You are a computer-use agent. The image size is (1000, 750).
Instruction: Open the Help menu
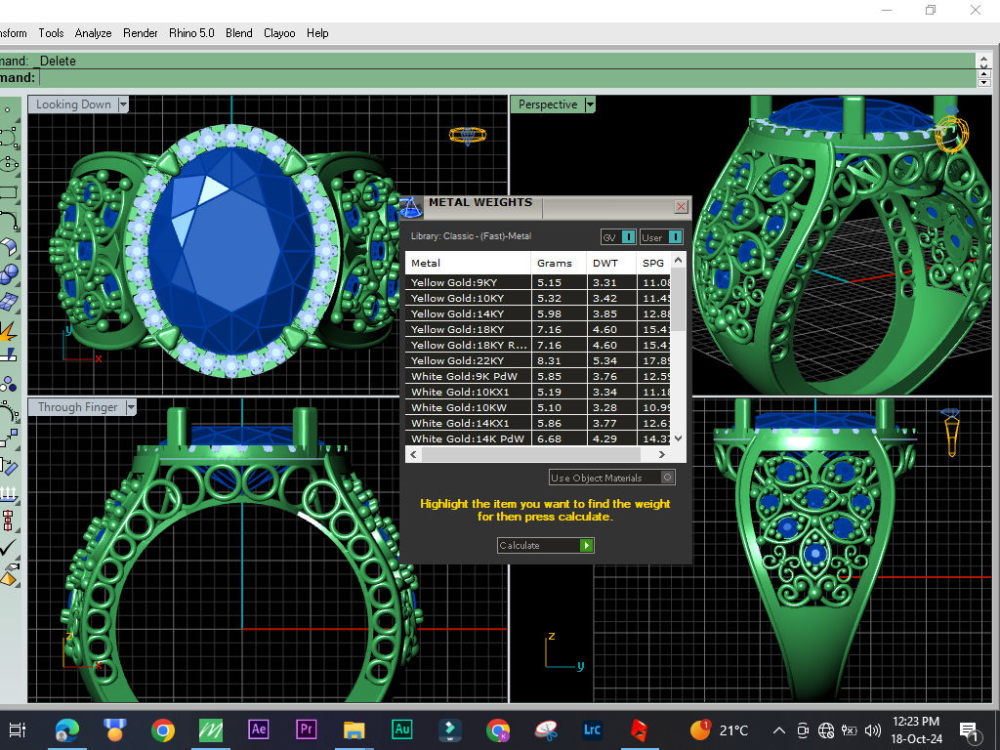point(318,33)
